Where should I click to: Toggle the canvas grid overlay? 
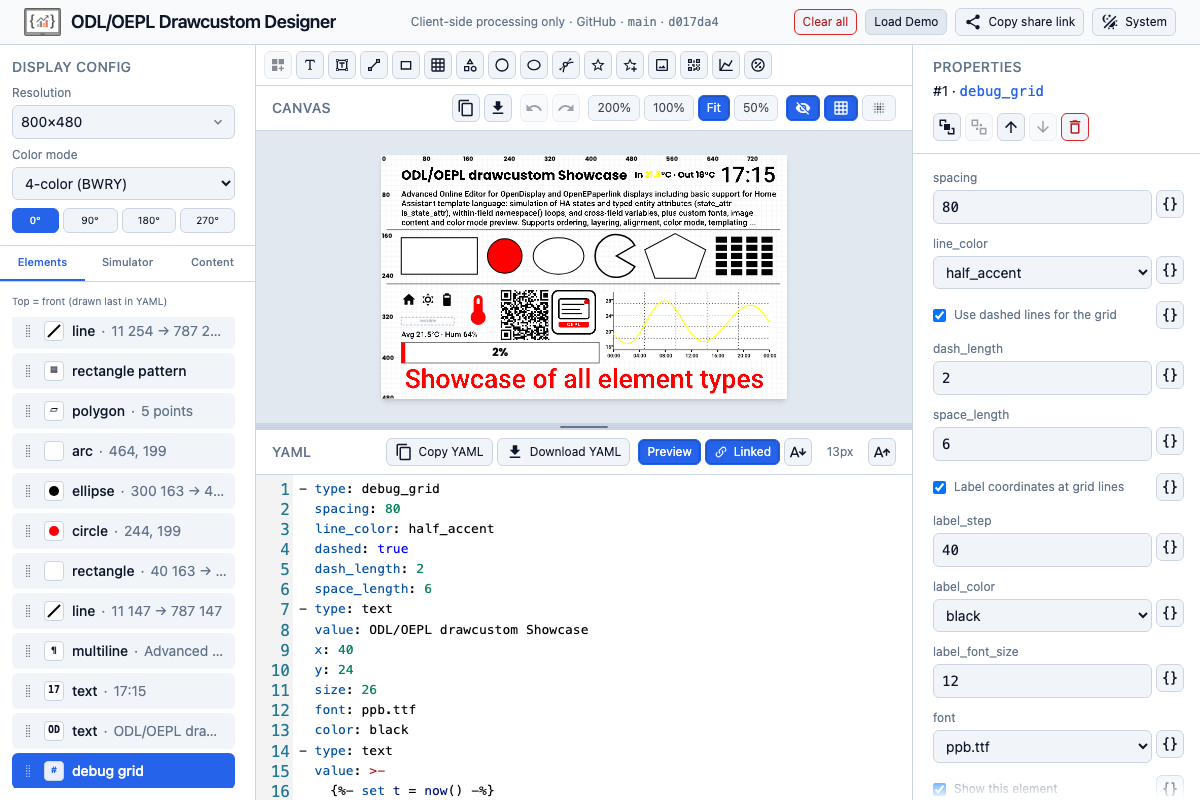click(x=841, y=108)
